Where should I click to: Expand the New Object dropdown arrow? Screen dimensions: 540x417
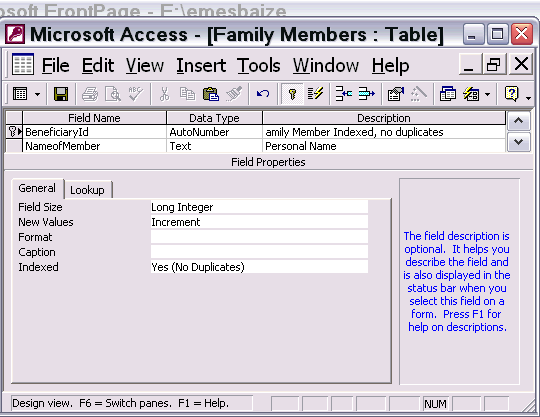(x=487, y=94)
